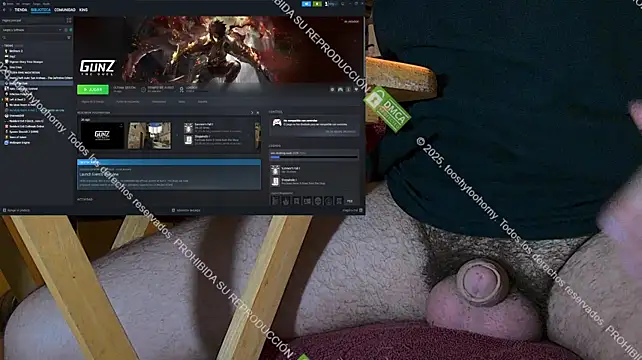
Task: Open the Punto de encuentro tab
Action: point(128,102)
